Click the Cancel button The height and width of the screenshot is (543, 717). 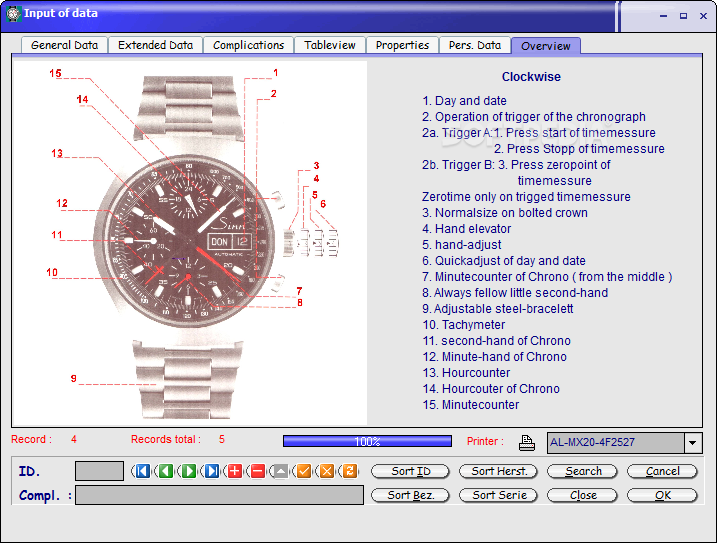662,471
